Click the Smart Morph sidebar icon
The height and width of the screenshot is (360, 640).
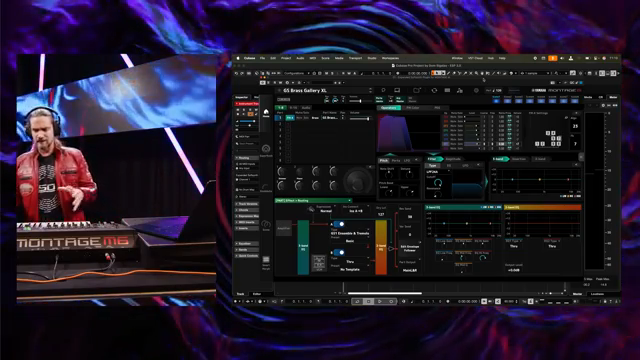click(266, 262)
